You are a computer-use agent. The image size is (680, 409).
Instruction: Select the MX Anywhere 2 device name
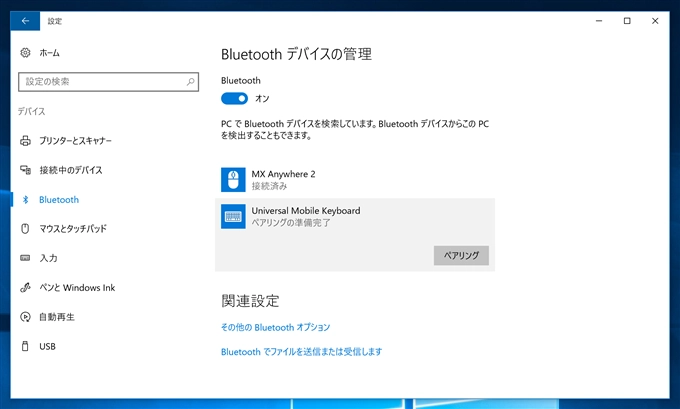coord(283,174)
